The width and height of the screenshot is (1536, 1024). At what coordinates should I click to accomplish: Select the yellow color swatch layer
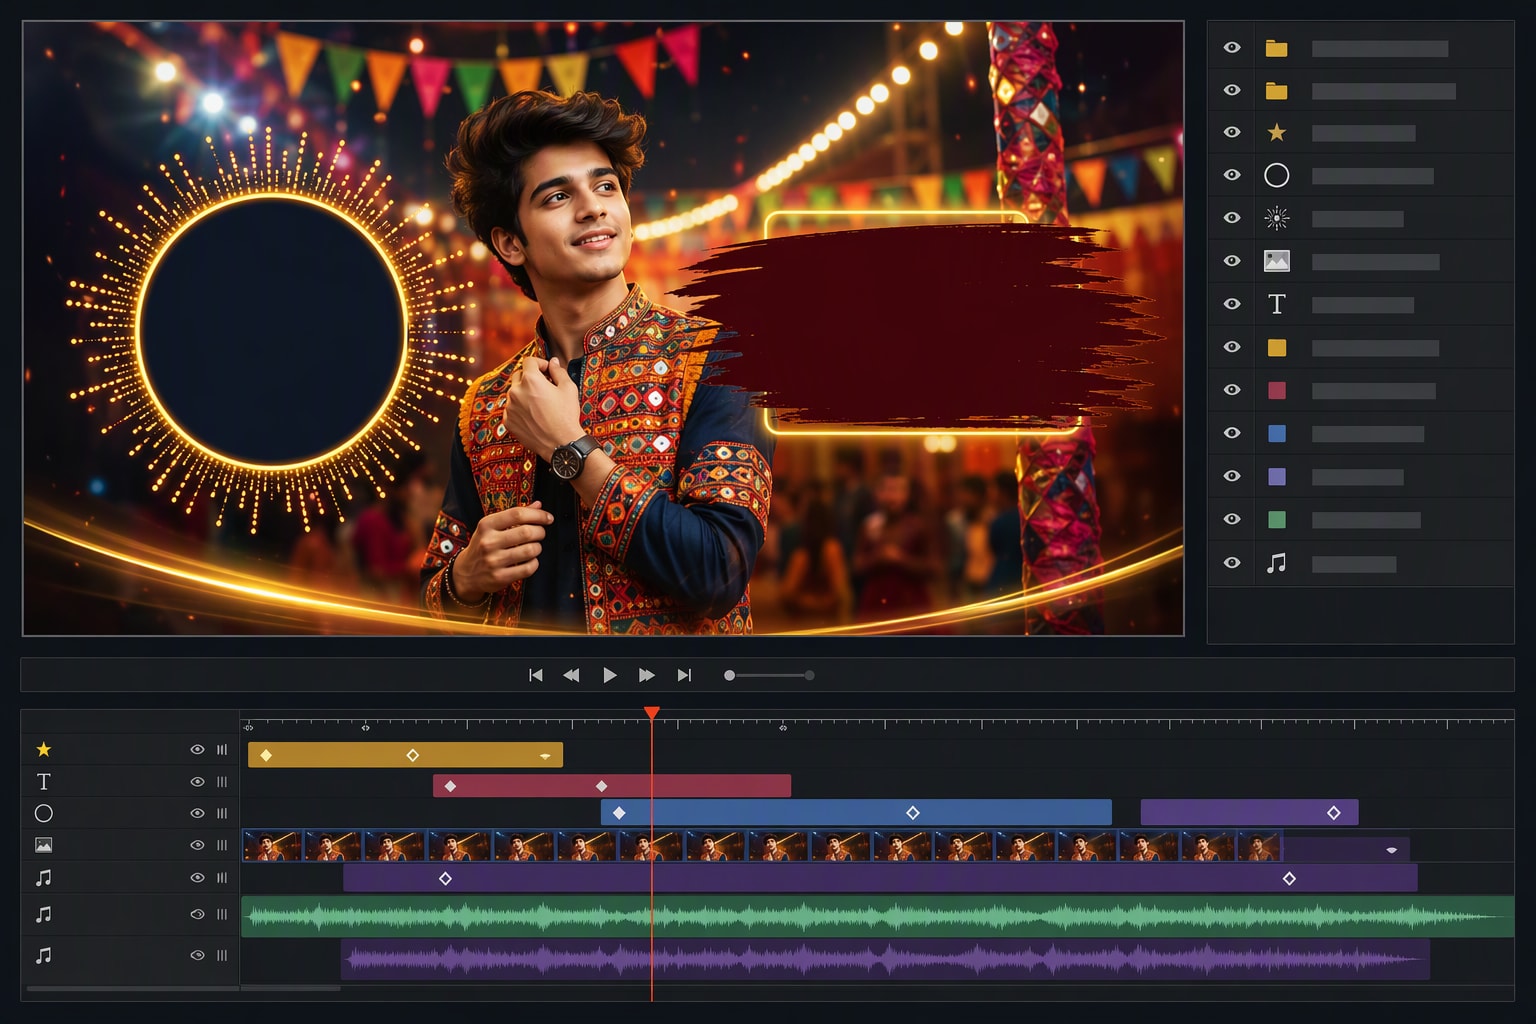(1276, 348)
